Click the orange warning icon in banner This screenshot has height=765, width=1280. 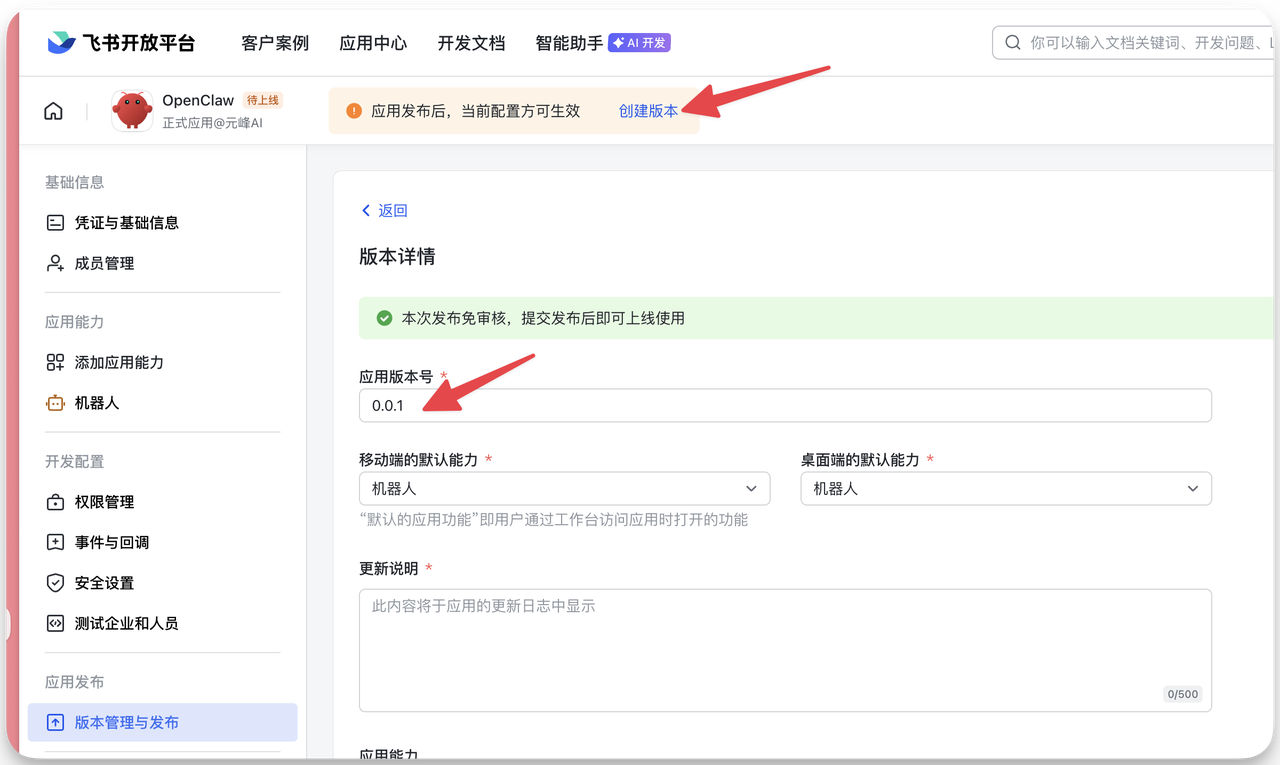click(x=354, y=111)
